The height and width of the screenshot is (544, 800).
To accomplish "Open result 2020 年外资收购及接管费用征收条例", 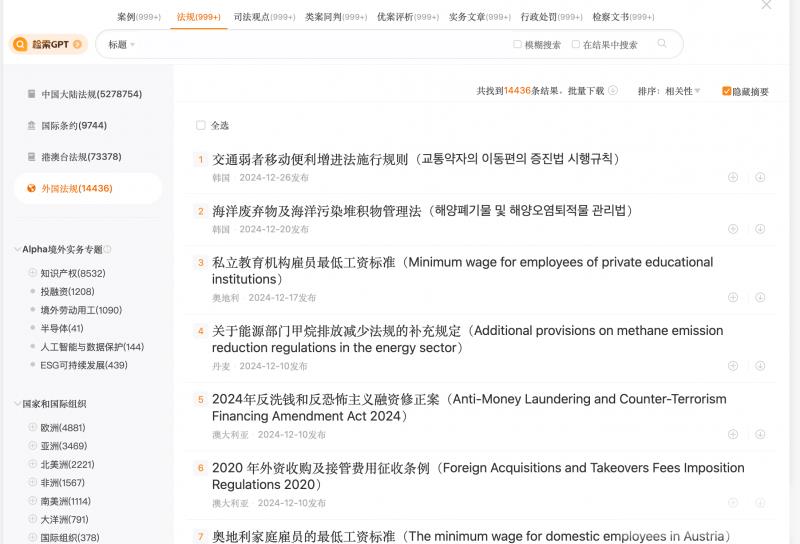I will tap(478, 476).
